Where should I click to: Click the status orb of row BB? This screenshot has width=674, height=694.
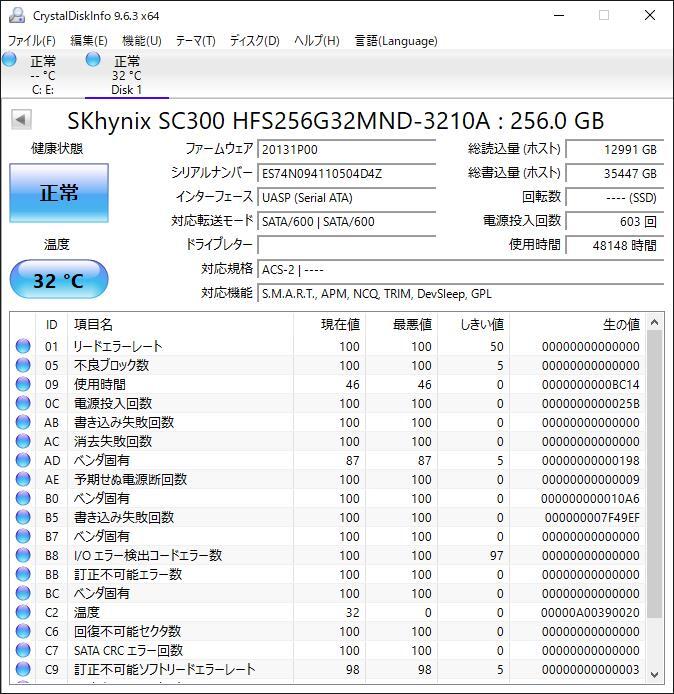tap(23, 574)
